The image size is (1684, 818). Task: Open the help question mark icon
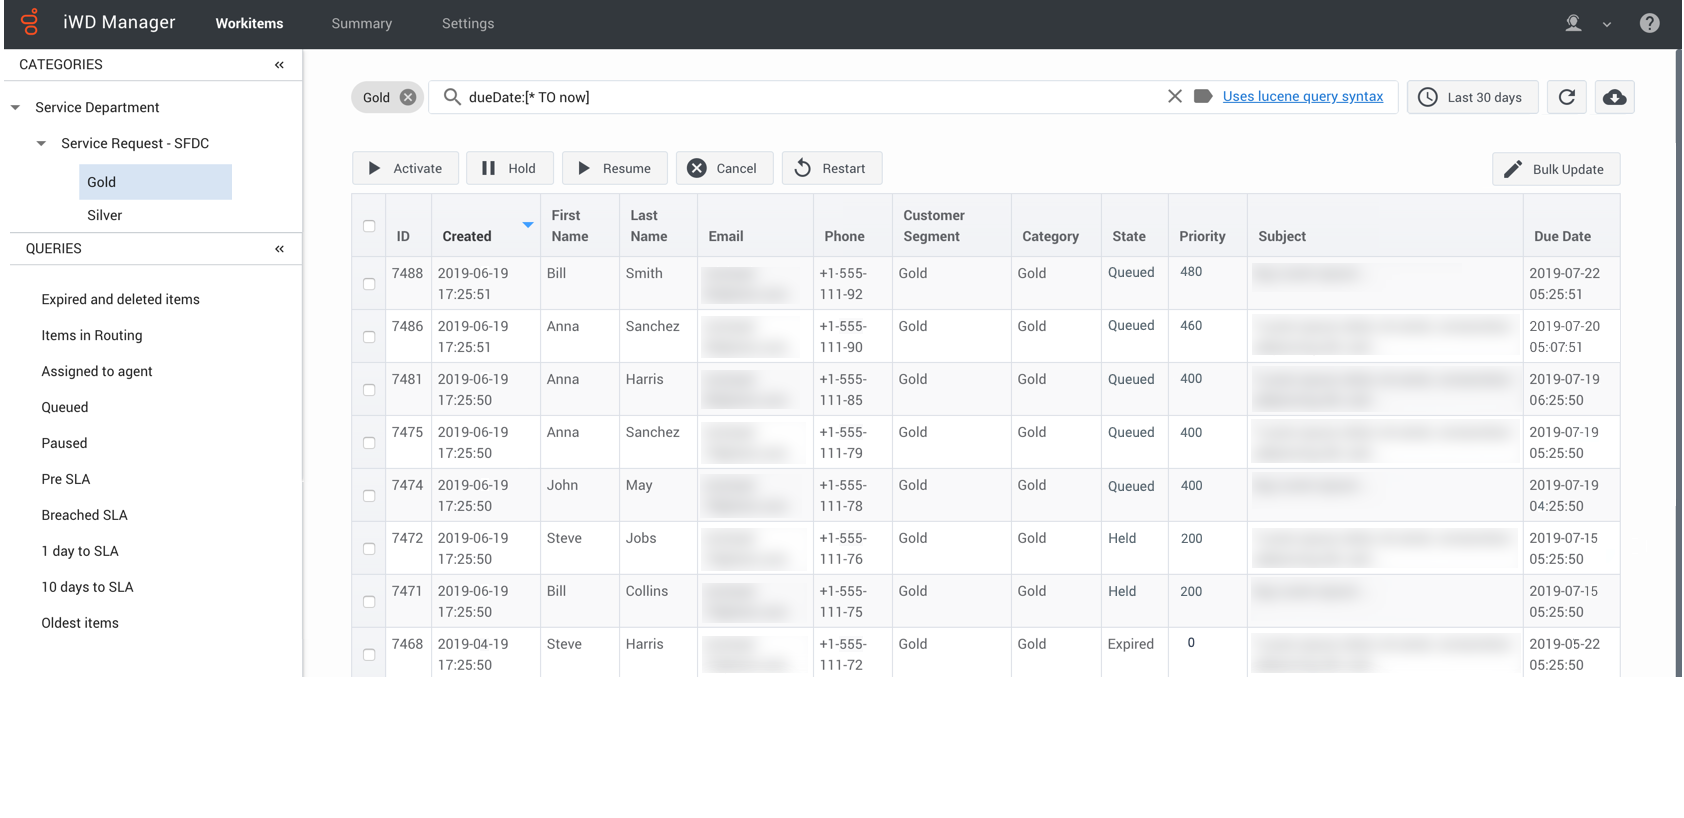(x=1649, y=23)
